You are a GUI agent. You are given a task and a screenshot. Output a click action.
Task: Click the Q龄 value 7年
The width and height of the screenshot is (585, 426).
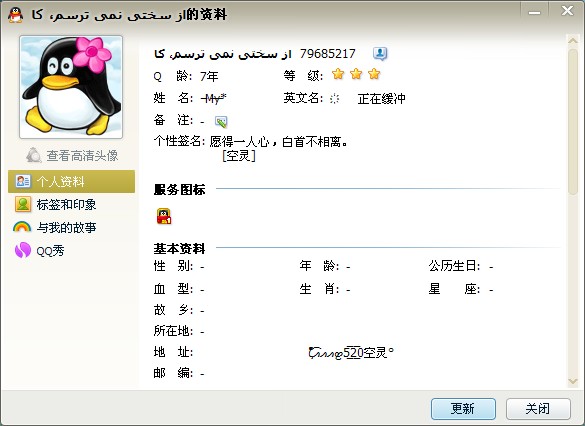209,76
